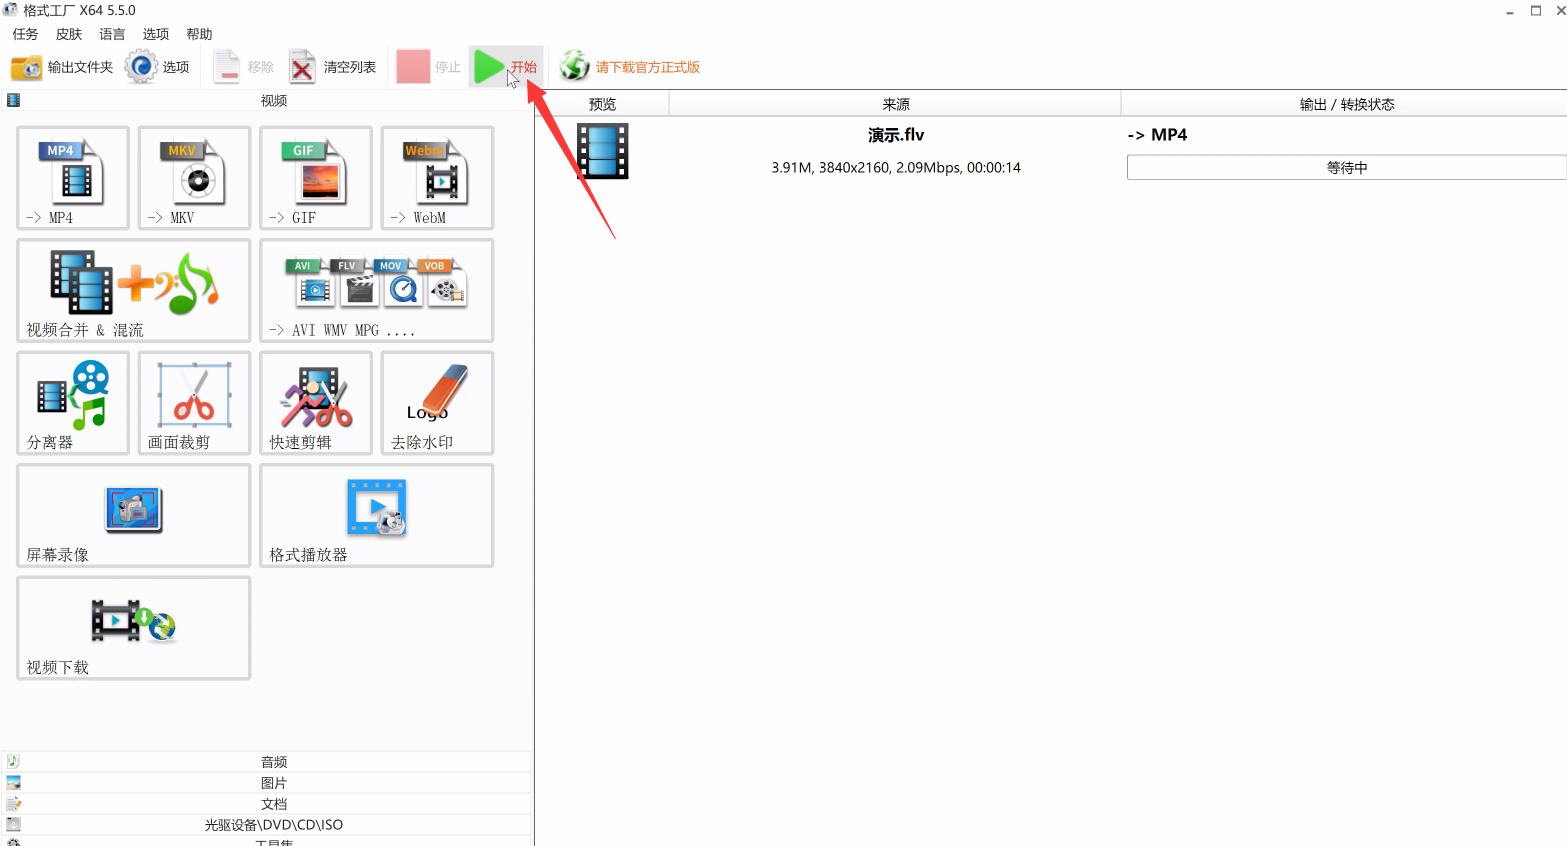Select the film thumbnail of 演示.flv
Screen dimensions: 1567x846
click(603, 151)
